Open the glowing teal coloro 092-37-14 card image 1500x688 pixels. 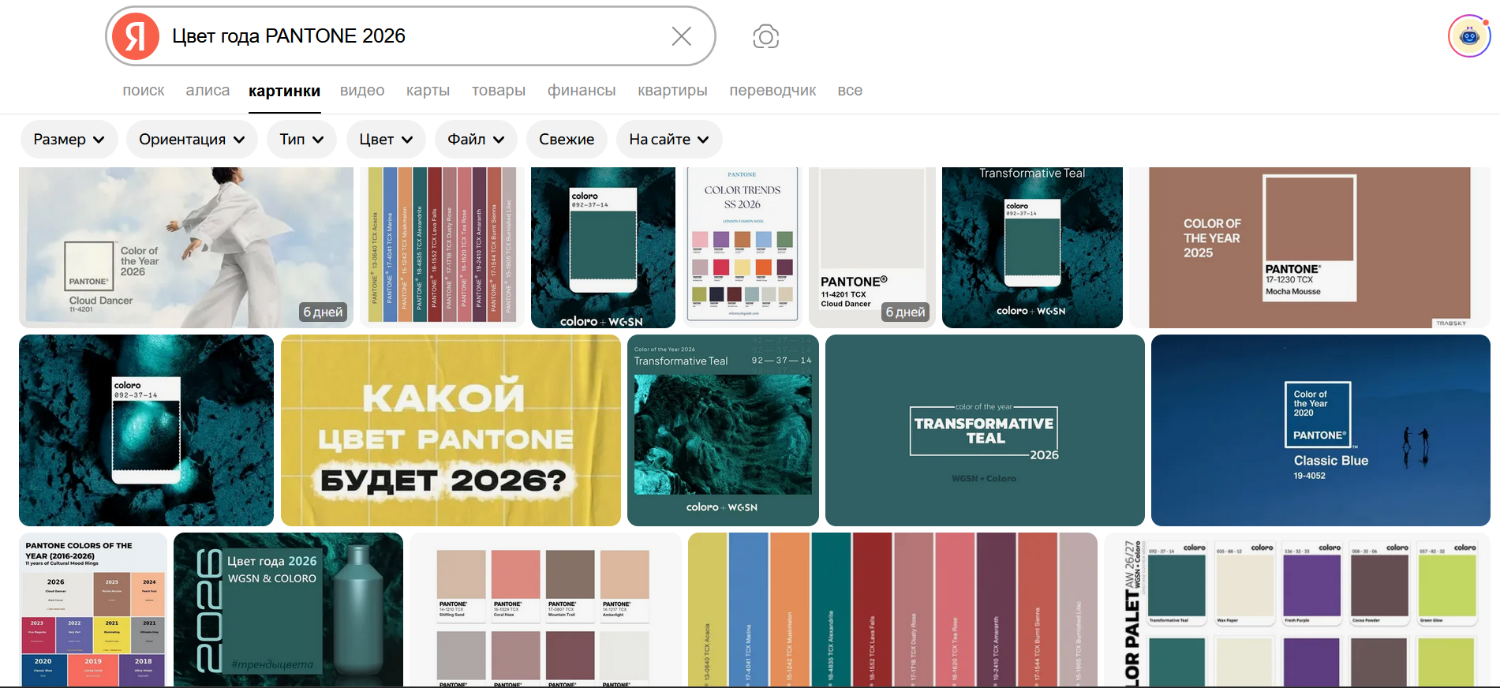coord(146,430)
